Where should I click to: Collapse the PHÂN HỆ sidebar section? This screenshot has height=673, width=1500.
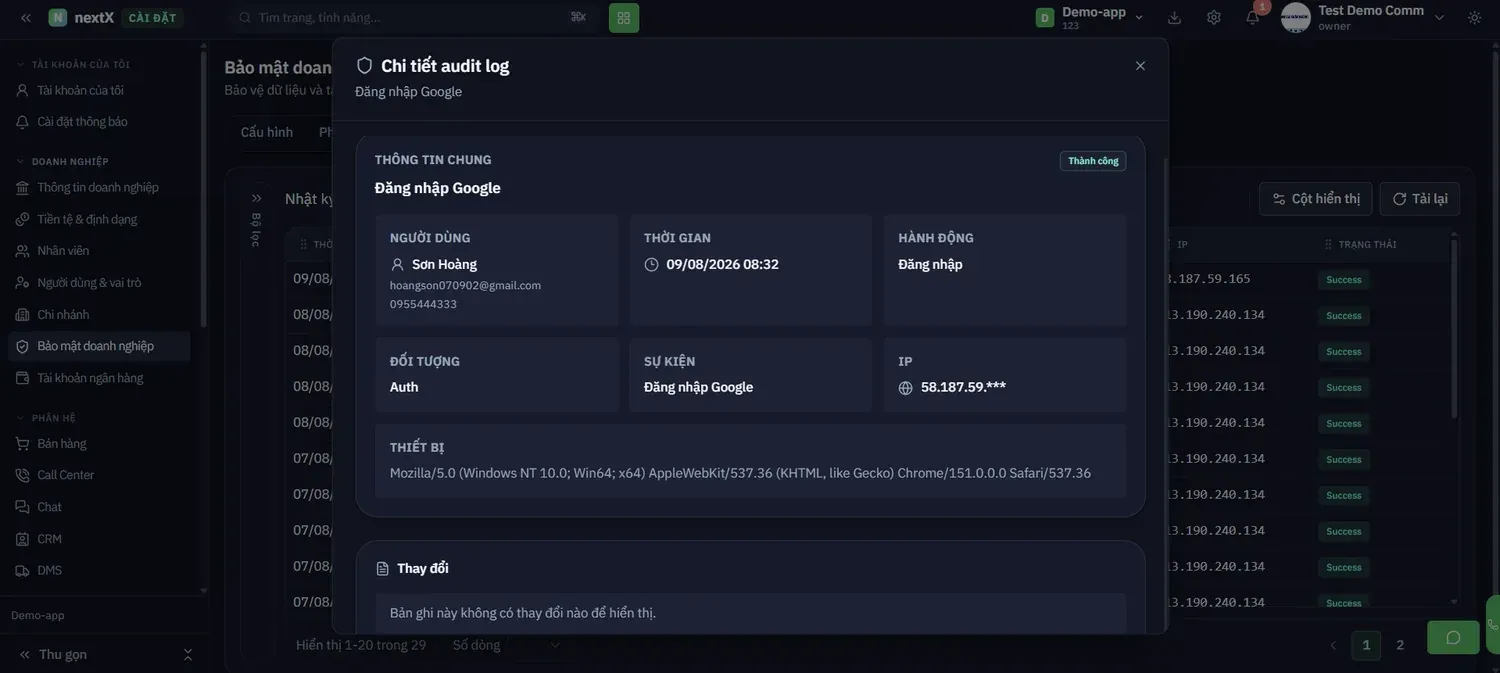20,417
